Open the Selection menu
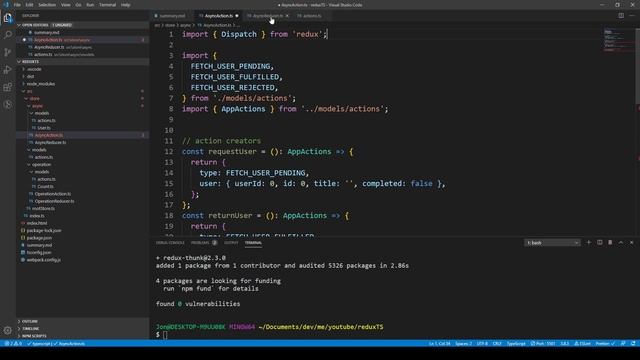Viewport: 640px width, 360px height. (x=47, y=5)
